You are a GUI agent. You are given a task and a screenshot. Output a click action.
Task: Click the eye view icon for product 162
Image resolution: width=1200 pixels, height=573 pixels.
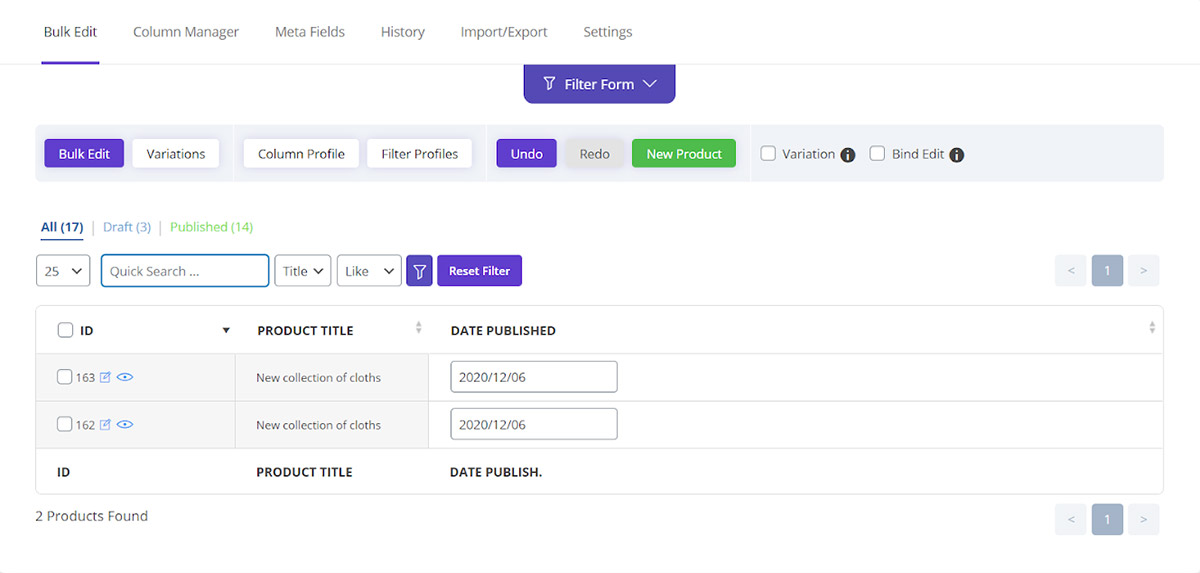125,425
